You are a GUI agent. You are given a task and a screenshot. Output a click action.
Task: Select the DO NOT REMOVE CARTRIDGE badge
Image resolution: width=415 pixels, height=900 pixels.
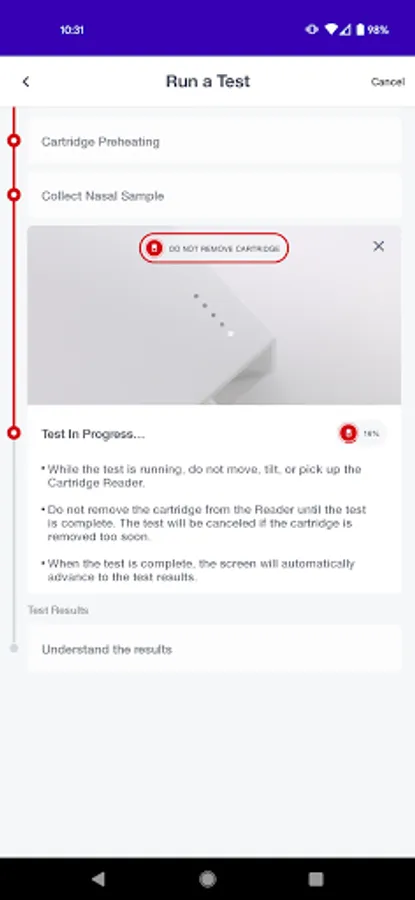(x=214, y=248)
